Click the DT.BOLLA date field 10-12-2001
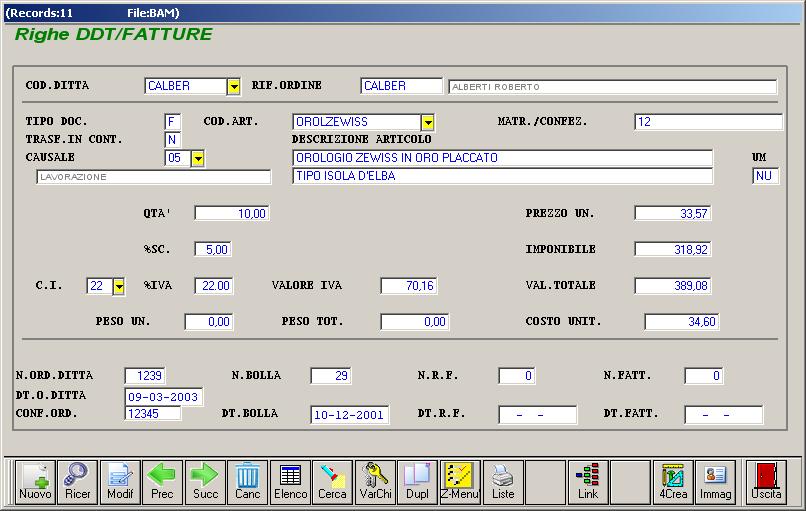The image size is (806, 511). [350, 415]
